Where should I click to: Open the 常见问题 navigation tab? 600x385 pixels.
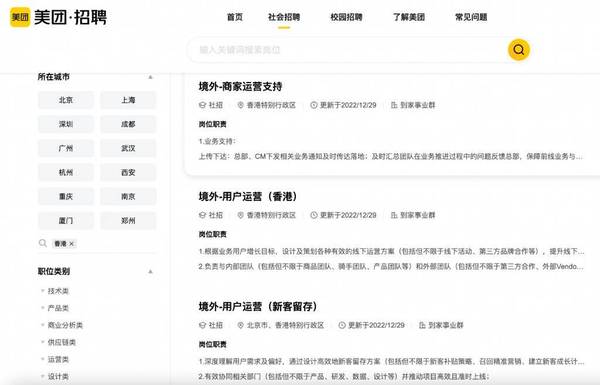click(x=471, y=17)
